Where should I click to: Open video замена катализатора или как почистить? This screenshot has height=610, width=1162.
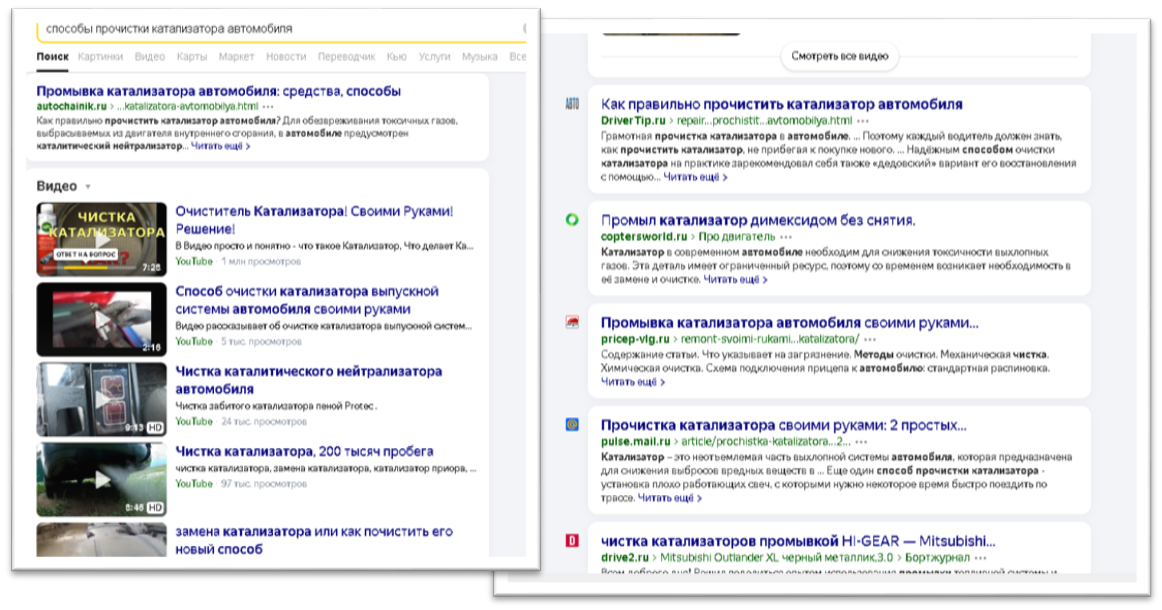pos(314,540)
